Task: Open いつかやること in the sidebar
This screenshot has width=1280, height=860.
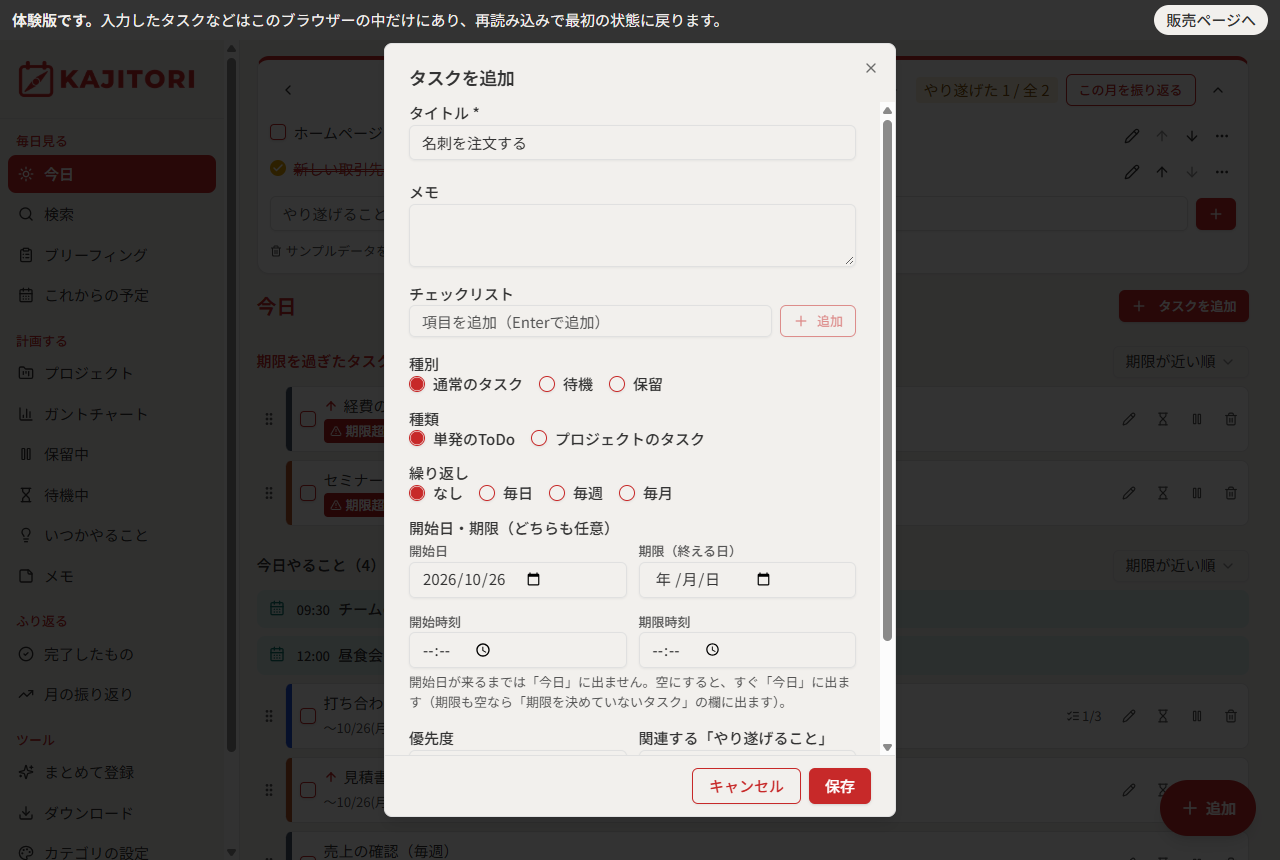Action: (x=112, y=535)
